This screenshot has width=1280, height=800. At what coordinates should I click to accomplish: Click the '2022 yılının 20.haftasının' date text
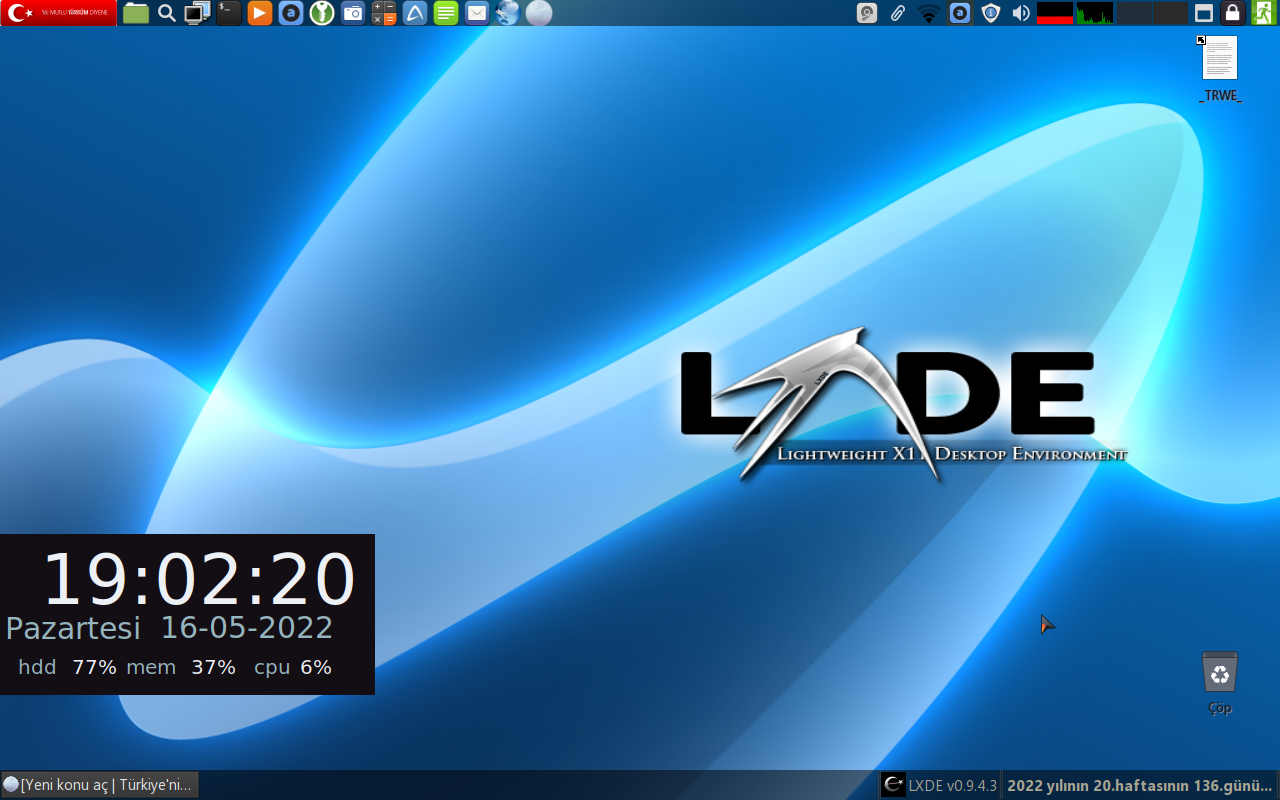(x=1140, y=785)
